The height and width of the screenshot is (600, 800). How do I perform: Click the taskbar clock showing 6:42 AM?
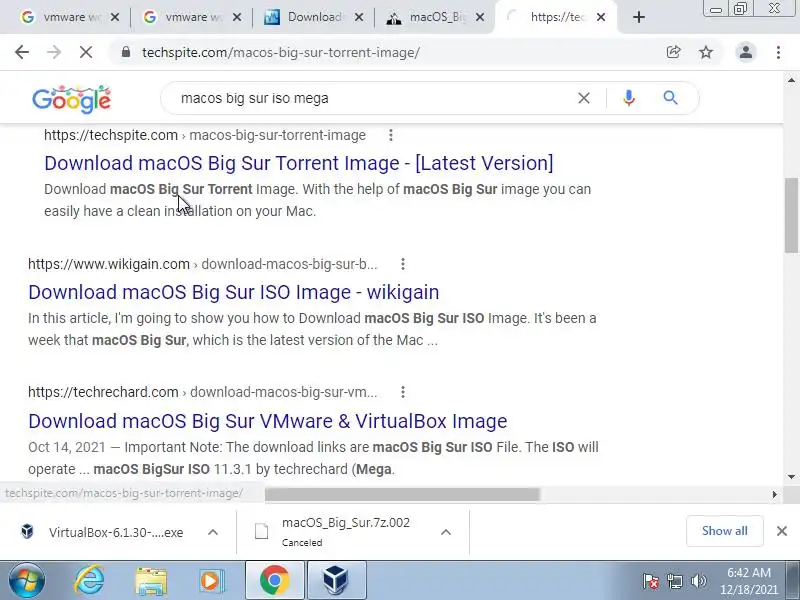click(749, 581)
